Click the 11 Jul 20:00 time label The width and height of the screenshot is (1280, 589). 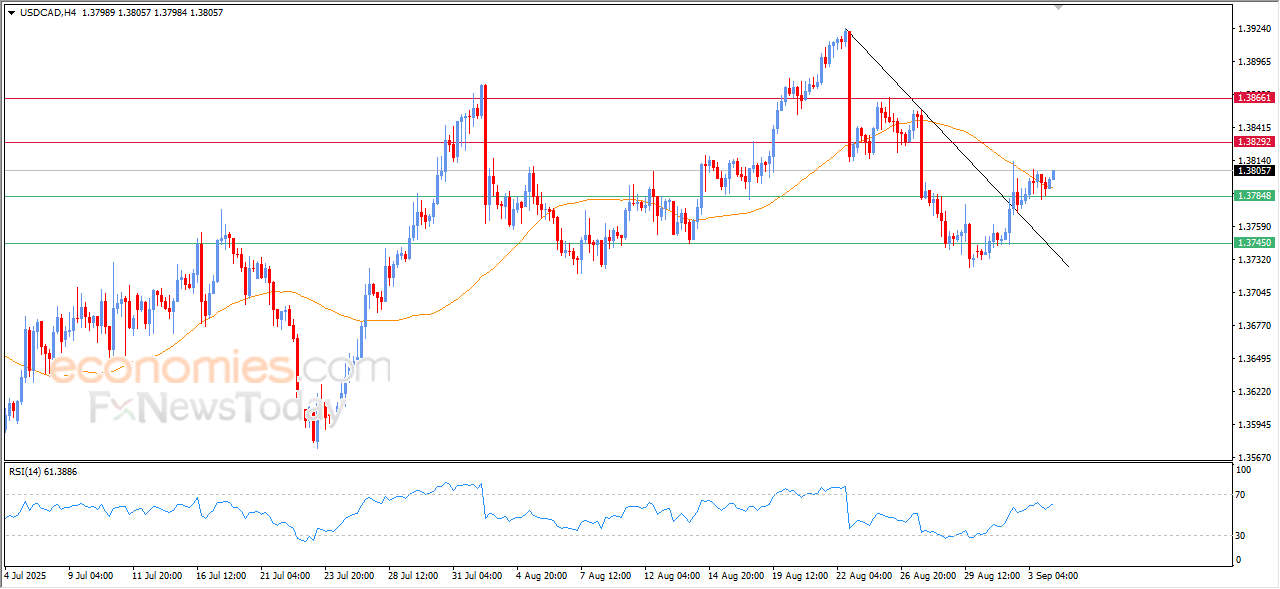click(x=157, y=576)
